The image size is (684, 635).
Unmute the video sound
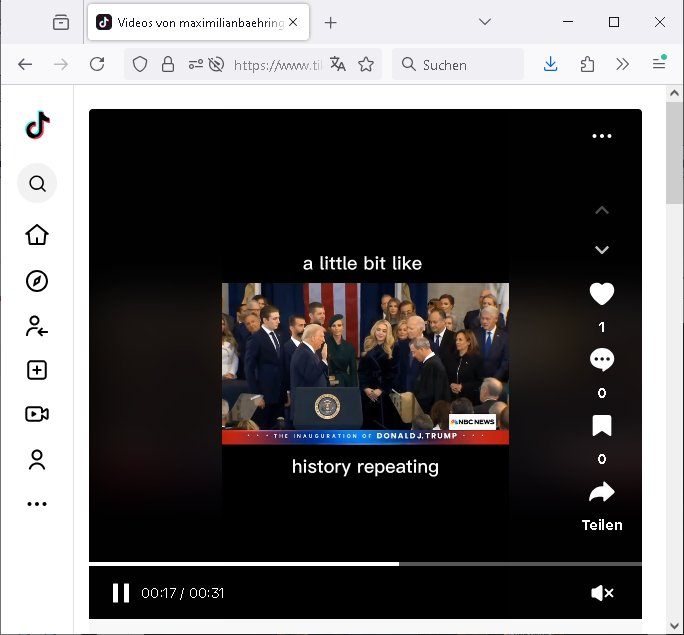click(602, 593)
